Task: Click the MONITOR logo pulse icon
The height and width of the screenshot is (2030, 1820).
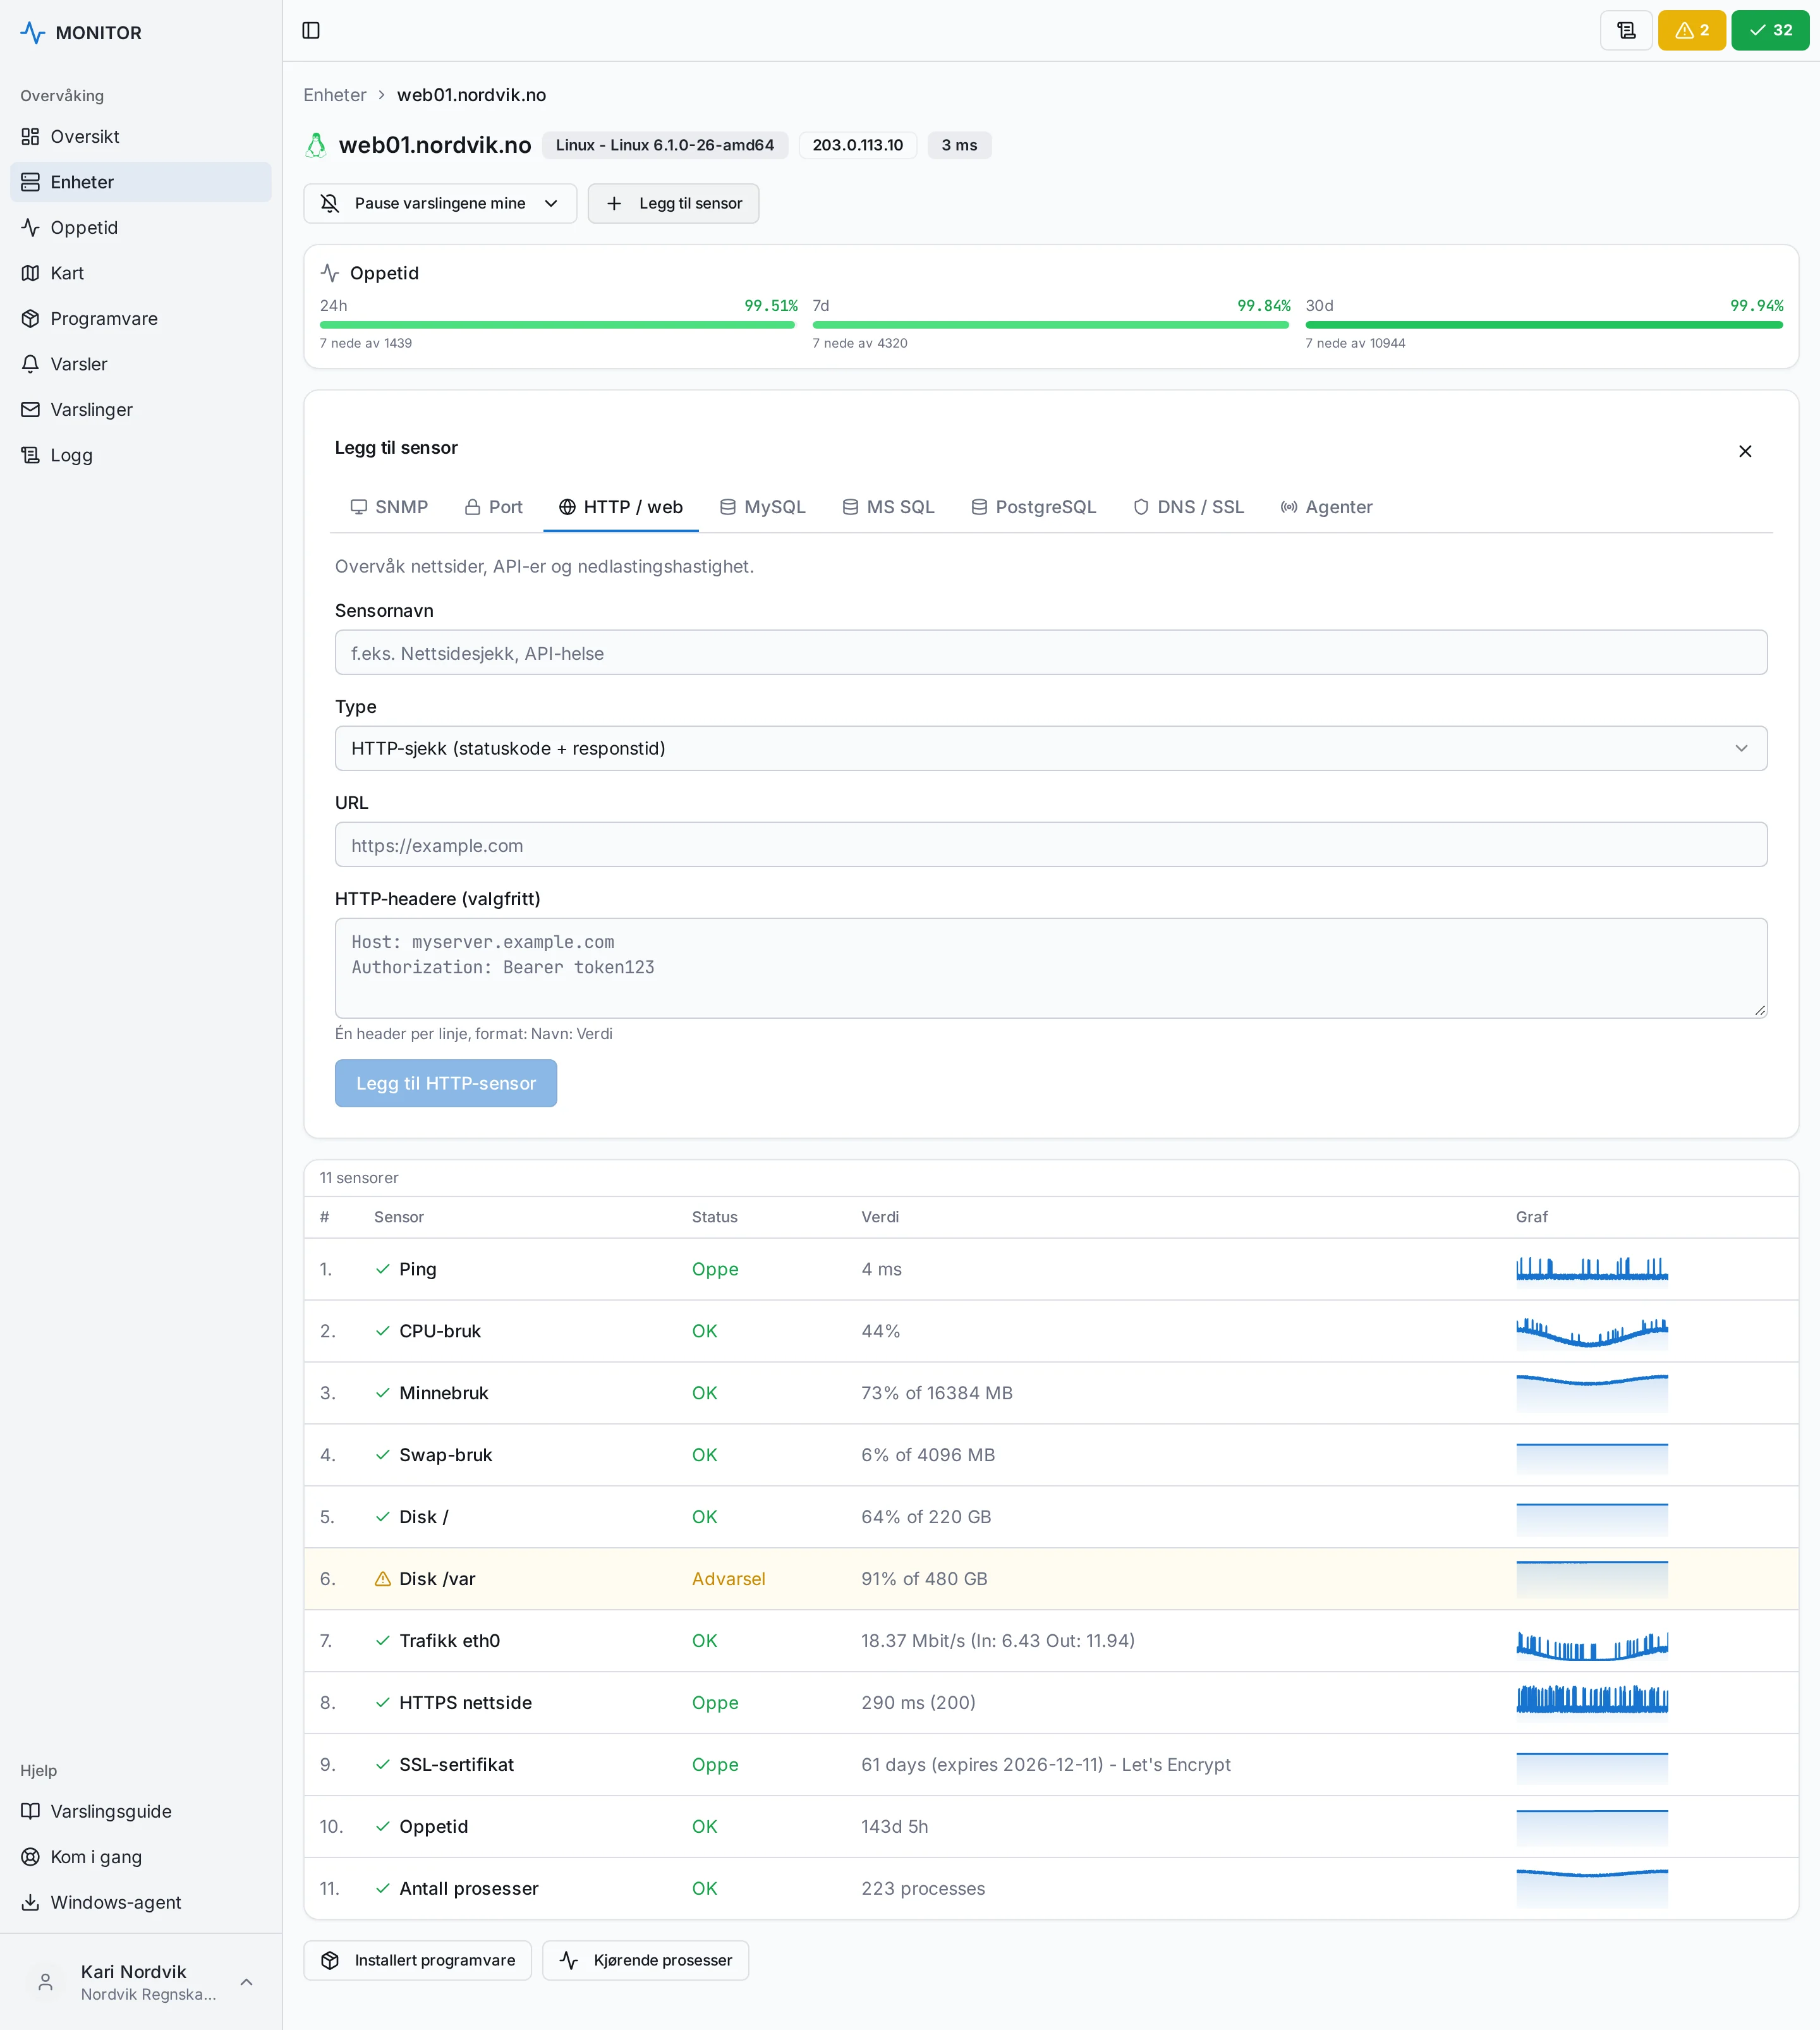Action: tap(33, 33)
